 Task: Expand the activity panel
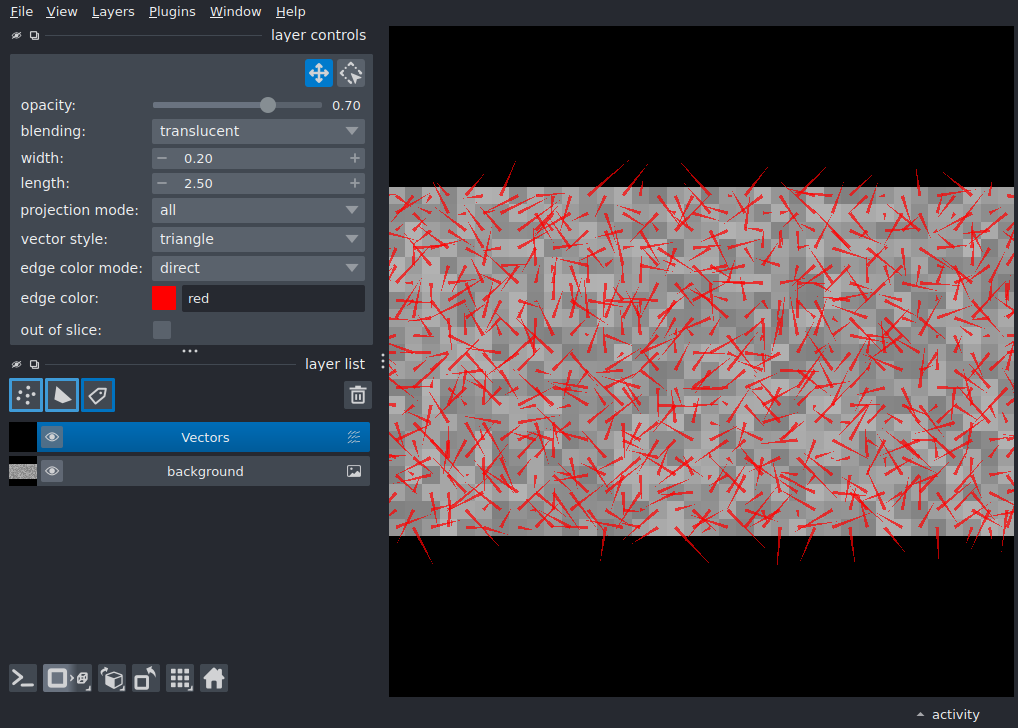point(948,714)
